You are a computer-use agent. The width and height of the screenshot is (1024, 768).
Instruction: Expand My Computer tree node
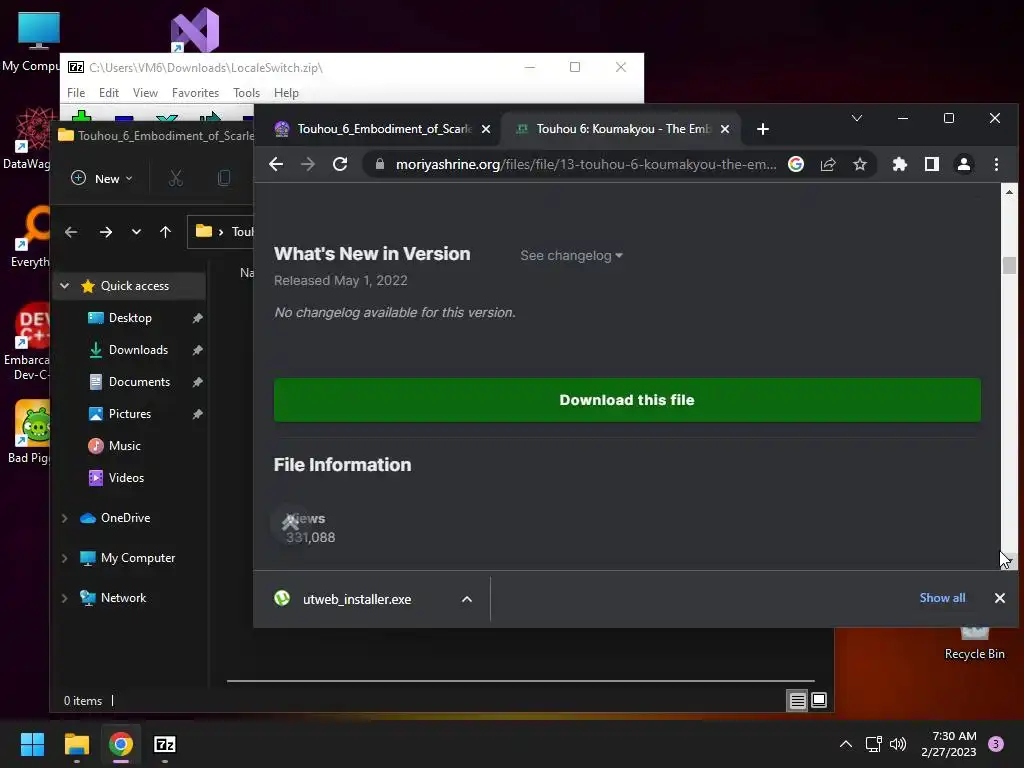pyautogui.click(x=65, y=558)
